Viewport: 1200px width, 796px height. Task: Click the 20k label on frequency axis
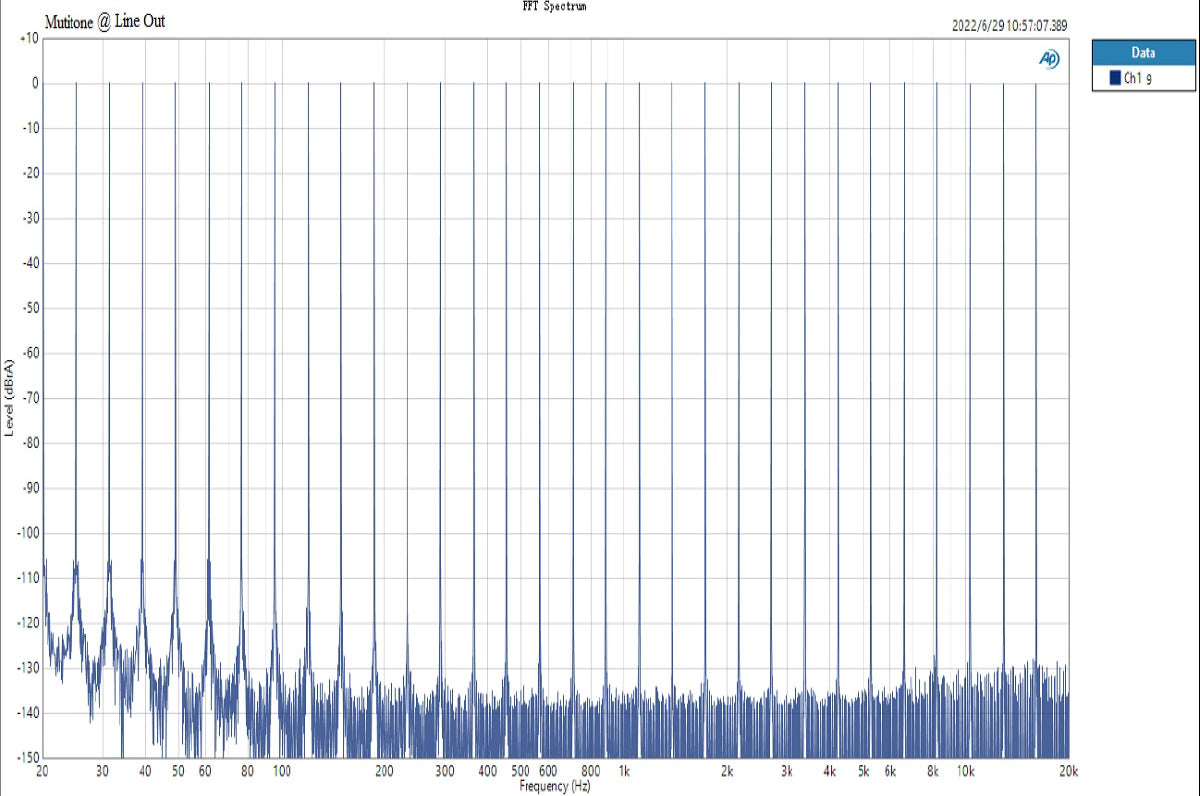[1067, 771]
